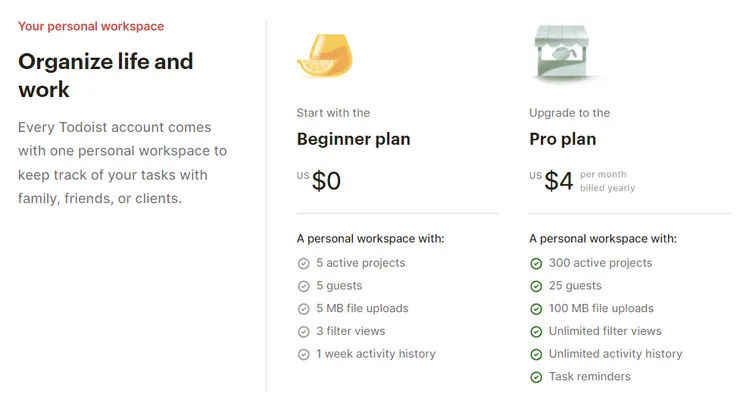Select the Pro plan heading

tap(562, 139)
